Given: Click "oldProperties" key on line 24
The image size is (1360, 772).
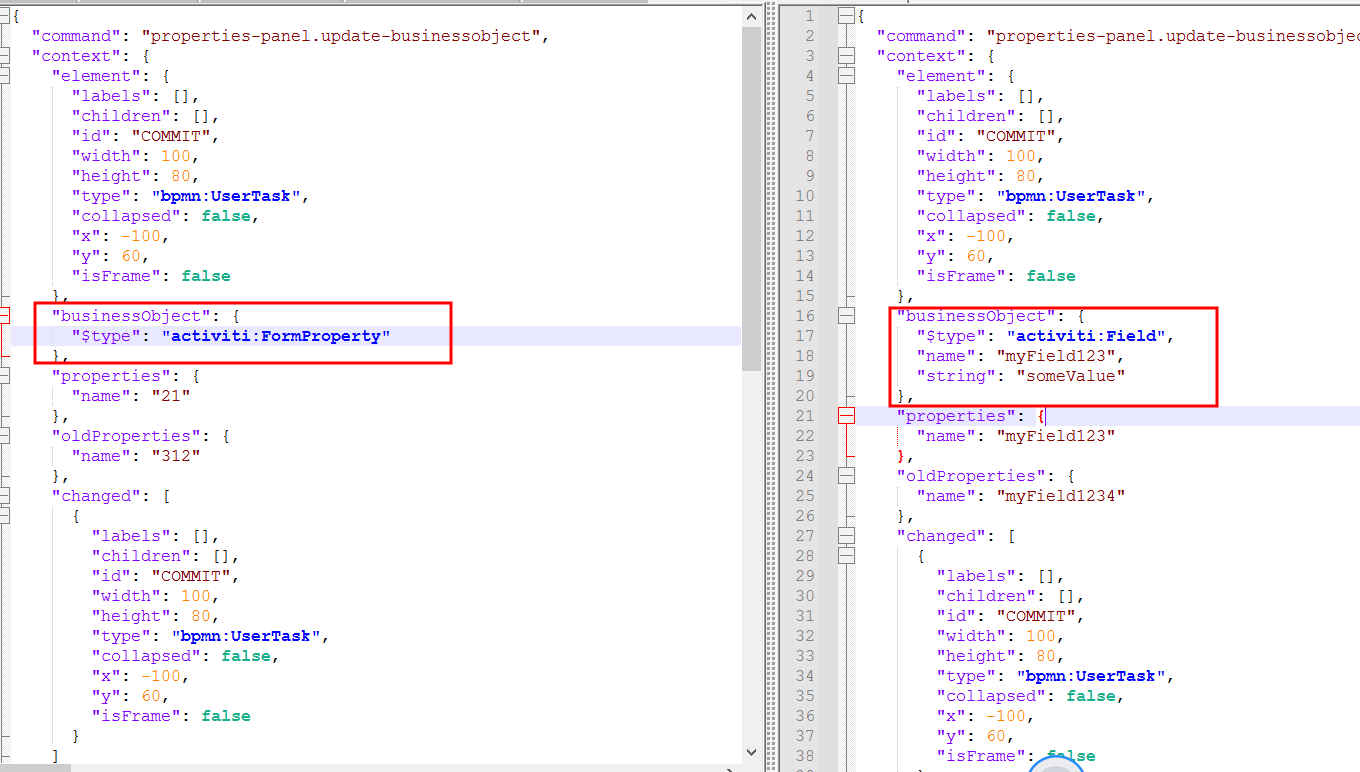Looking at the screenshot, I should pos(972,476).
